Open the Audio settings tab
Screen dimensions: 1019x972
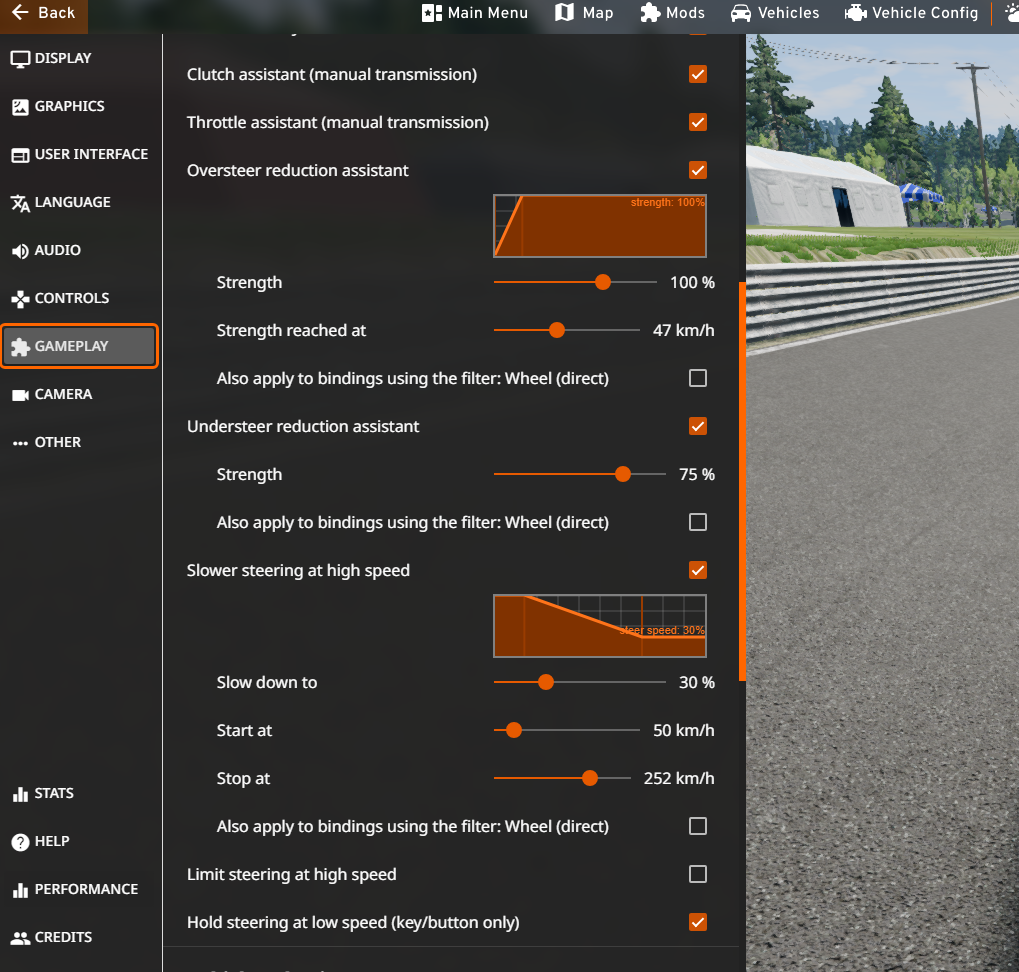(x=79, y=251)
